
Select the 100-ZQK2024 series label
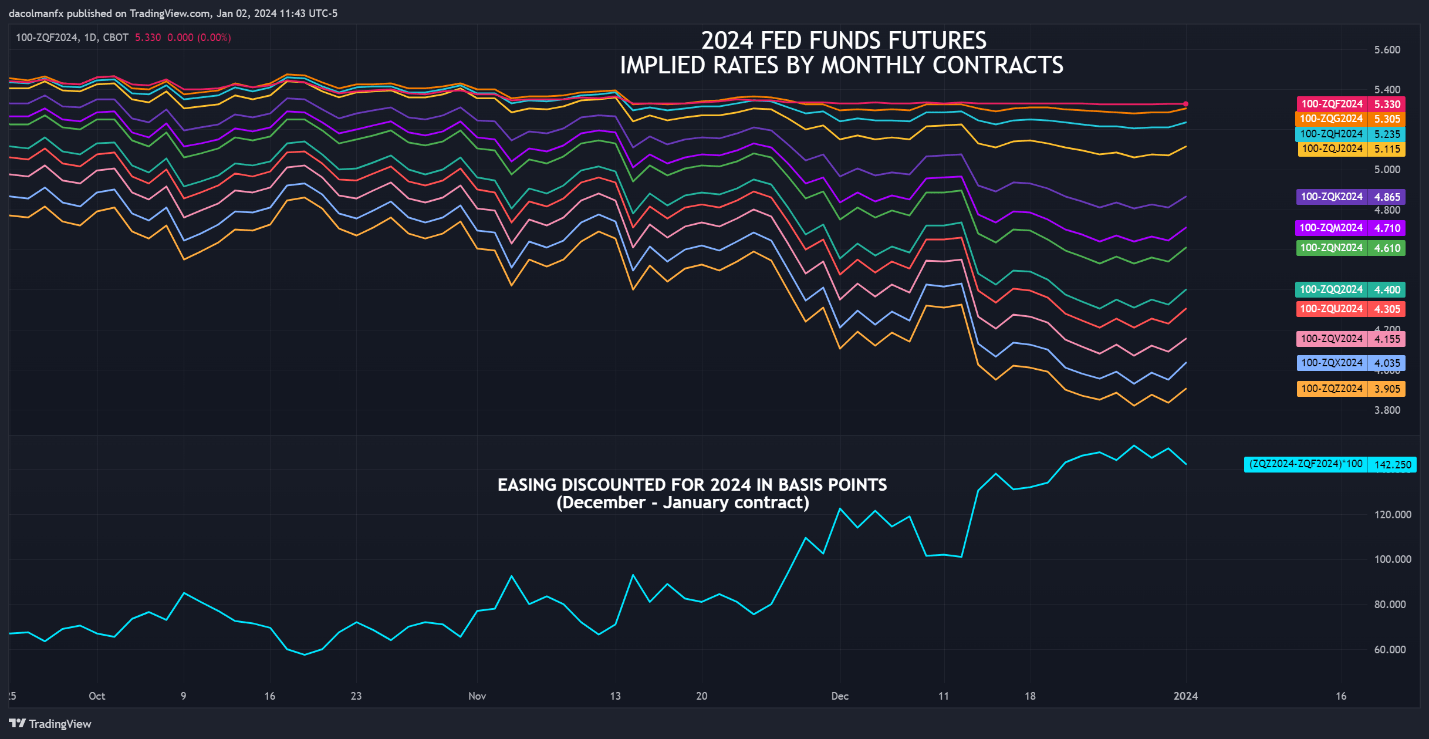1333,197
